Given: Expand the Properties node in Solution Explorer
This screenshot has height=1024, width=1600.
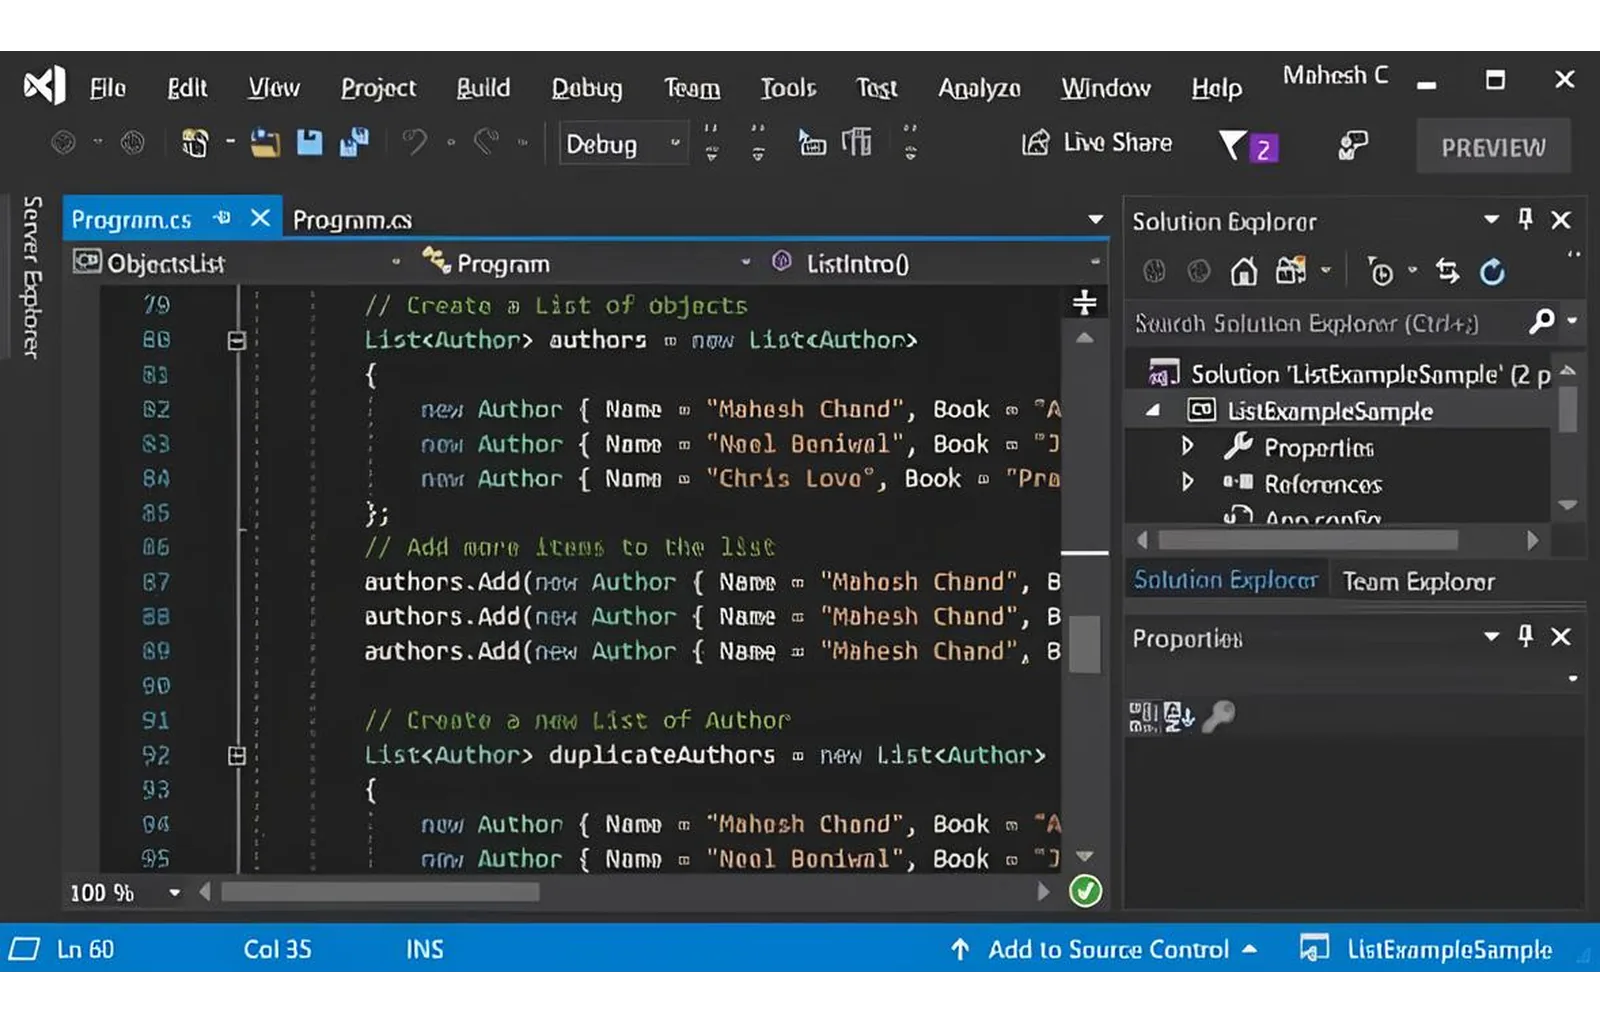Looking at the screenshot, I should click(x=1187, y=446).
